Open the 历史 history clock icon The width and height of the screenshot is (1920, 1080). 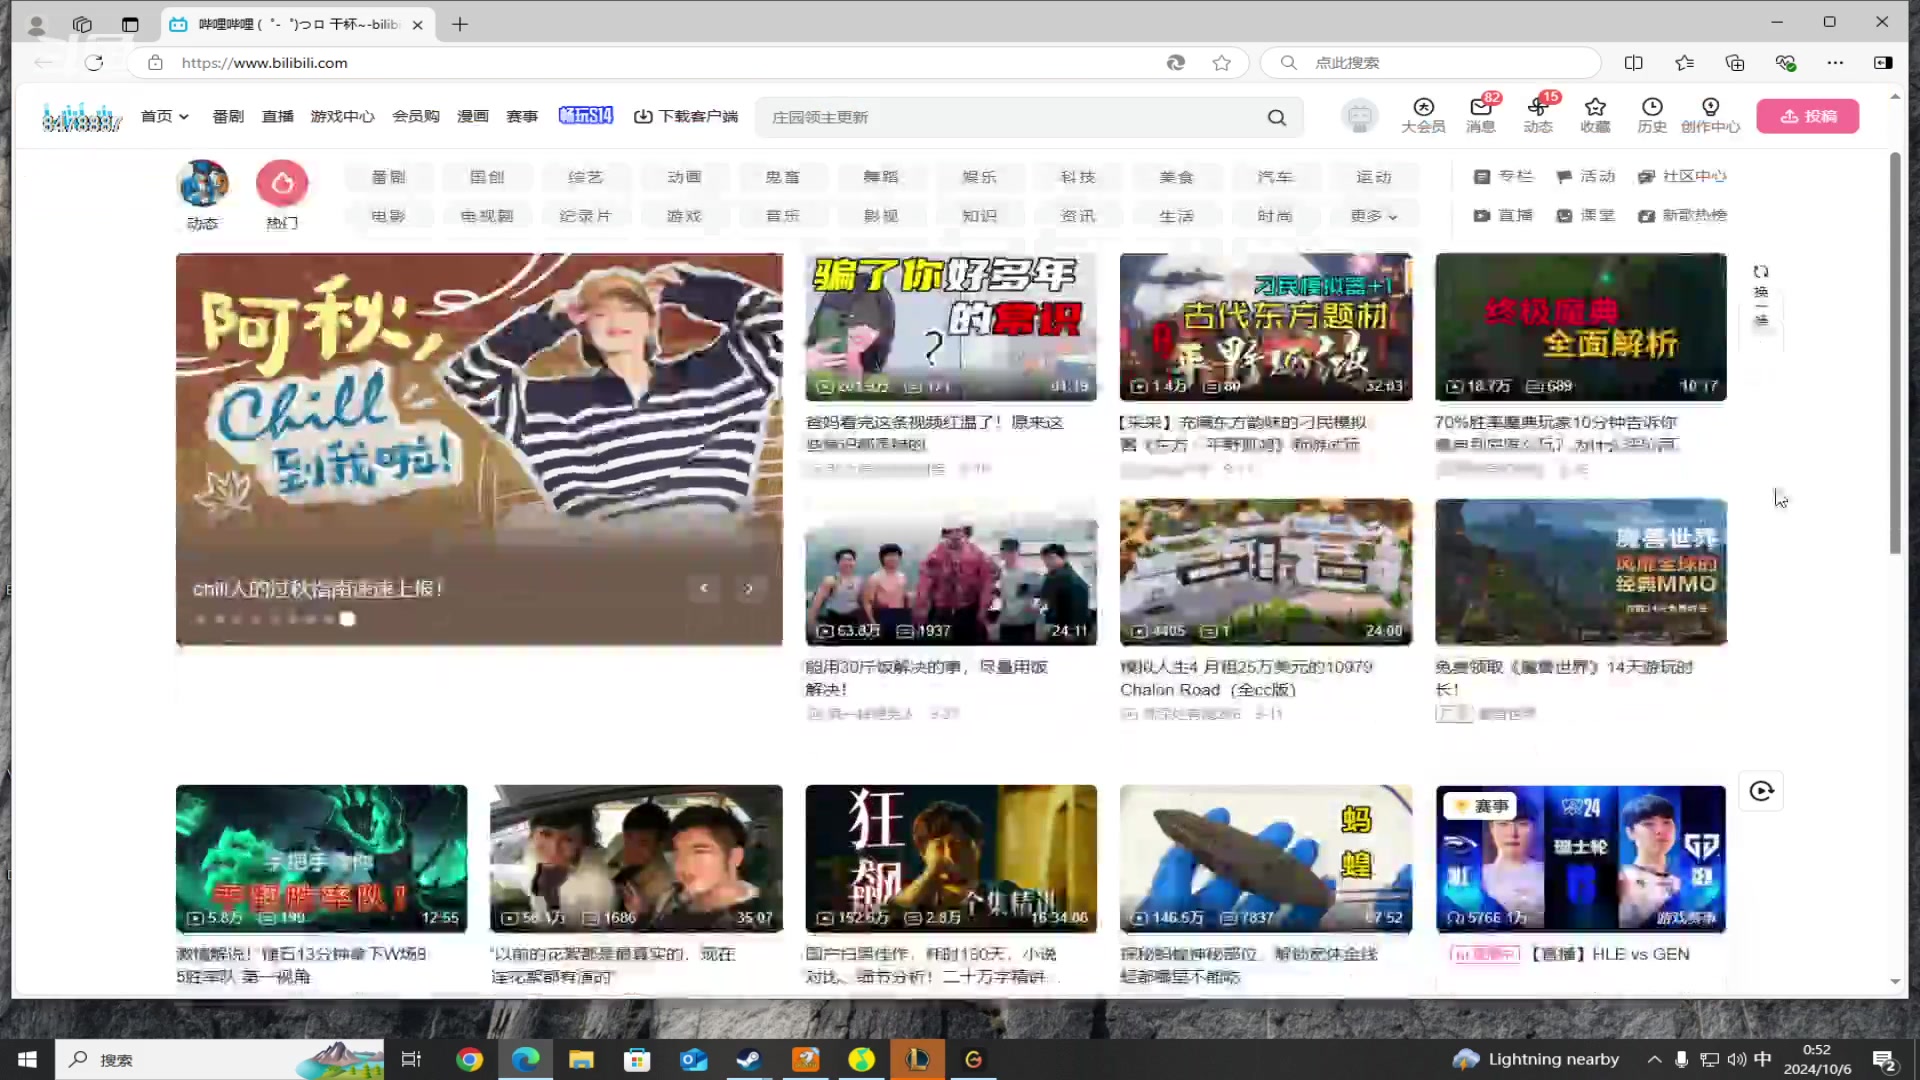pyautogui.click(x=1652, y=115)
